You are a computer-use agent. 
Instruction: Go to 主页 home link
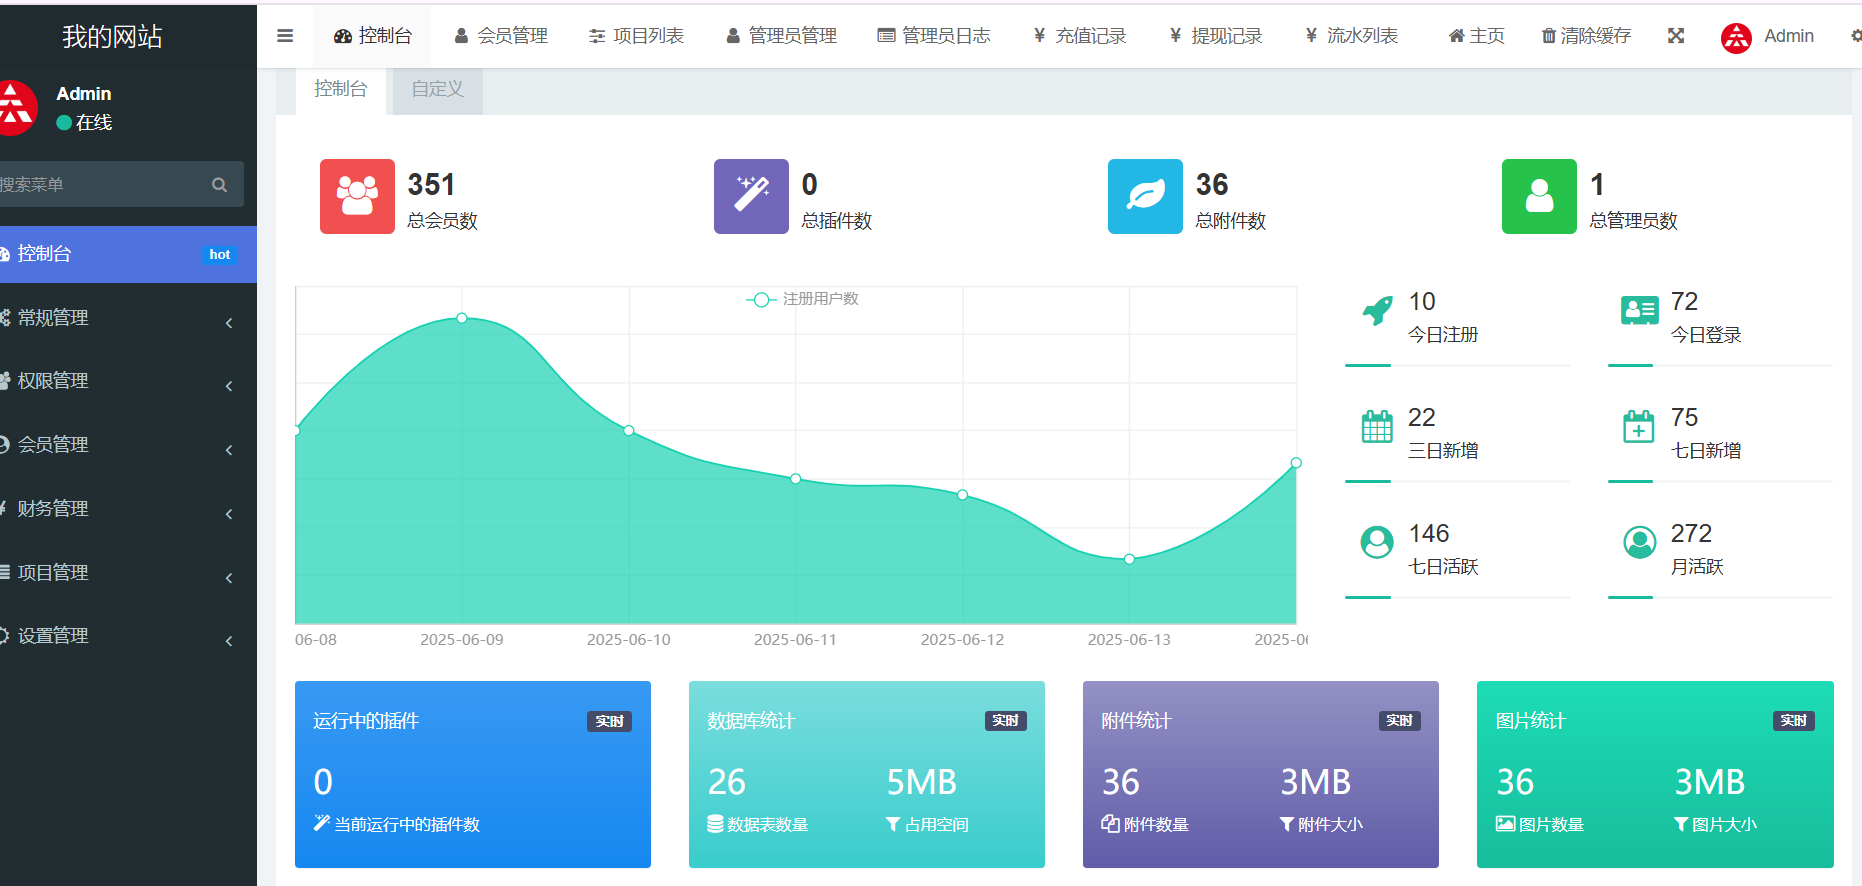(x=1476, y=36)
